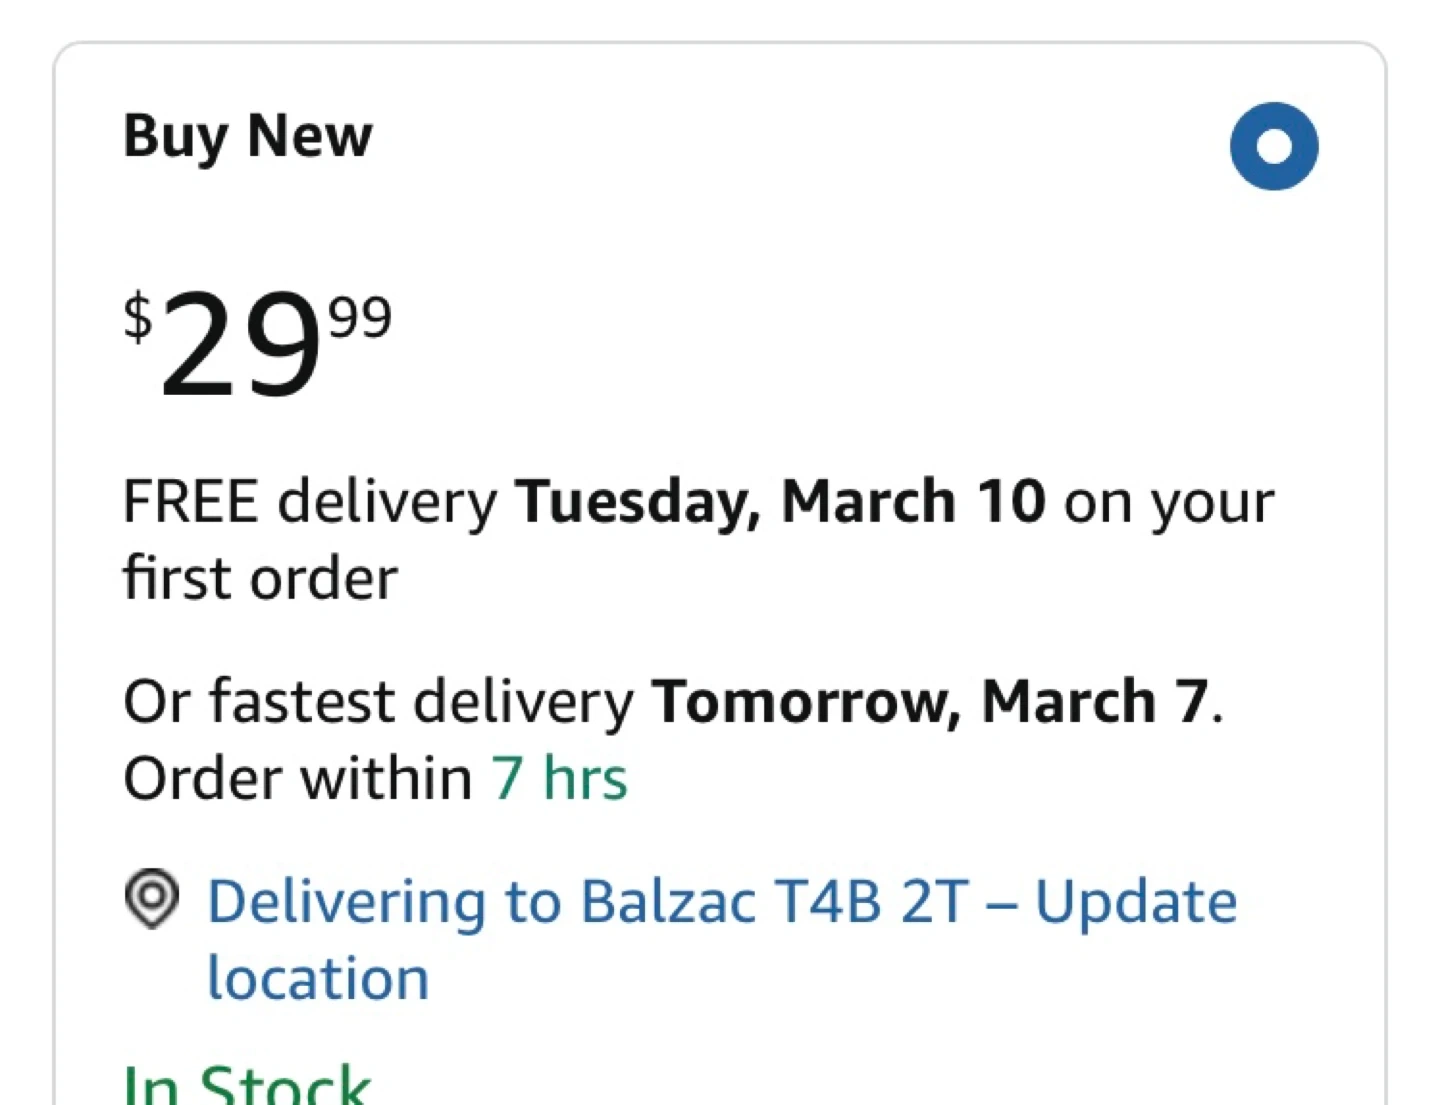Click the dollar sign symbol
The image size is (1440, 1105).
pos(138,317)
